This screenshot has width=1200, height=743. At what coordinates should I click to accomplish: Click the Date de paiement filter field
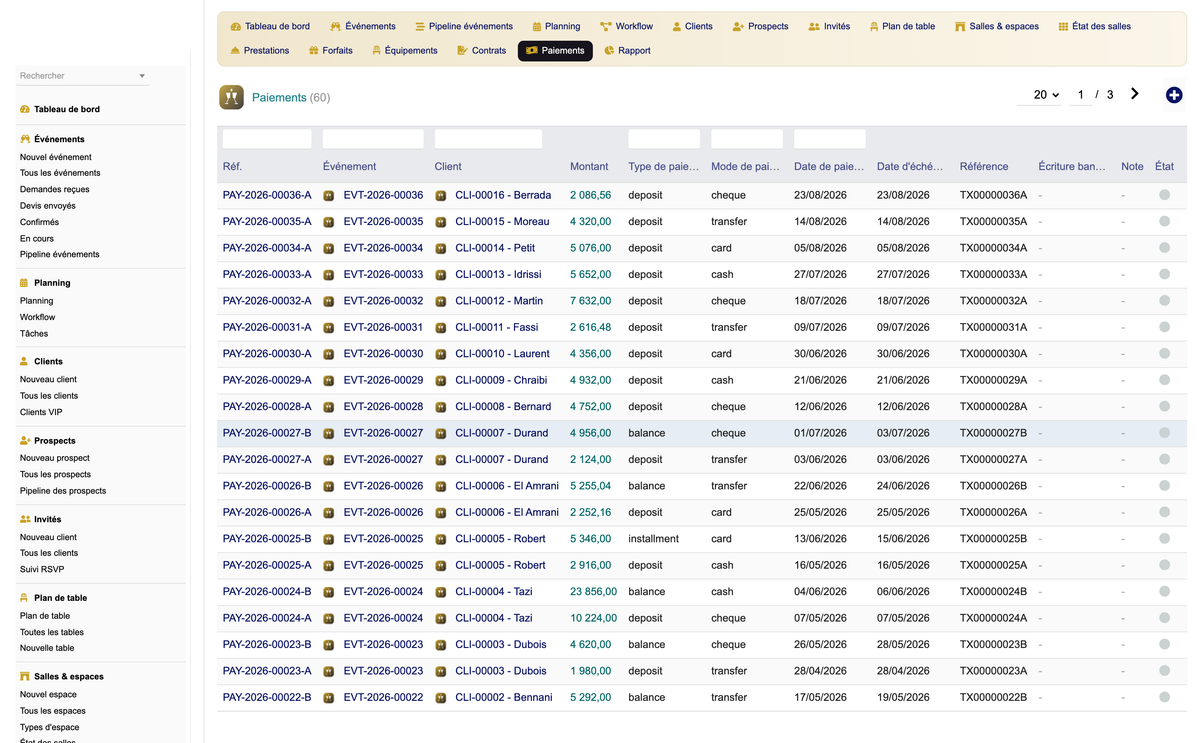[x=830, y=139]
